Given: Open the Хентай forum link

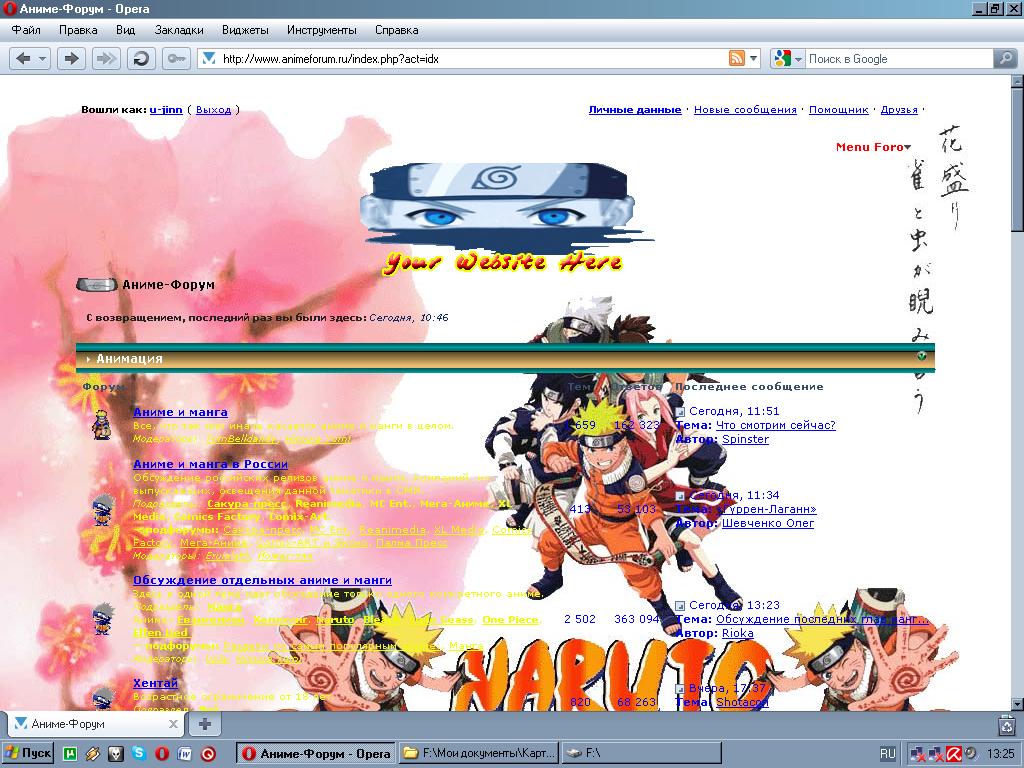Looking at the screenshot, I should coord(155,683).
